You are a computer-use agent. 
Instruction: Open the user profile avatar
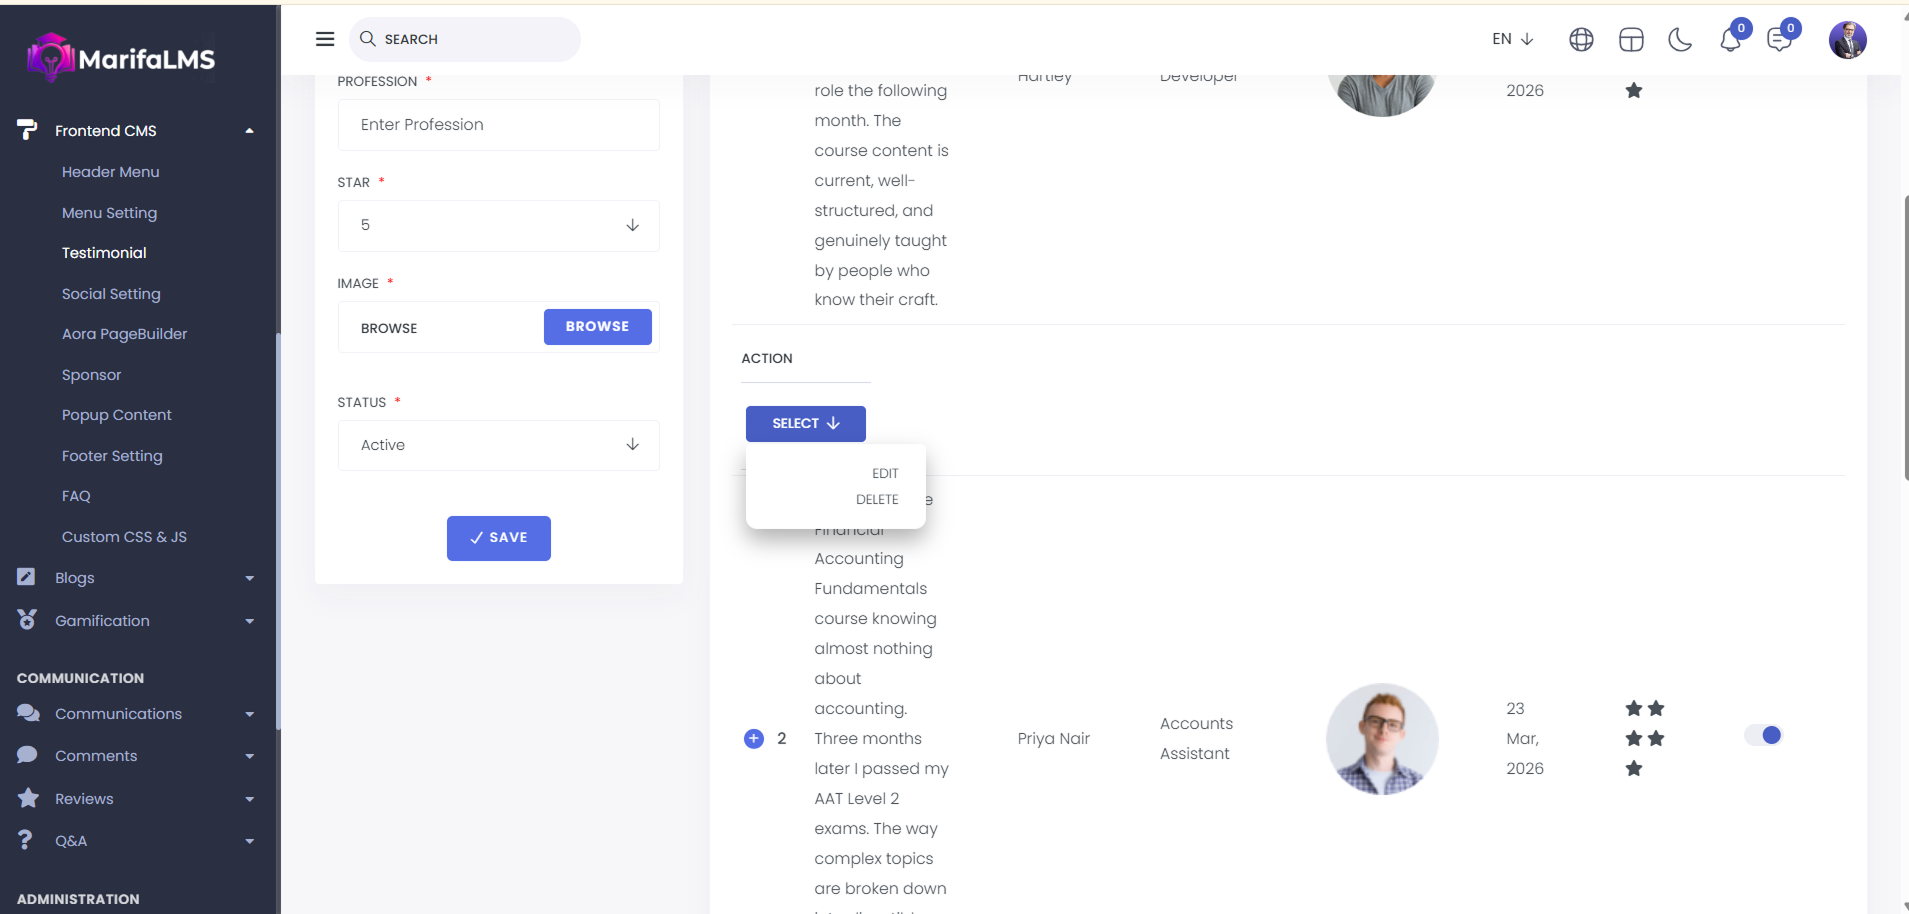pyautogui.click(x=1847, y=40)
